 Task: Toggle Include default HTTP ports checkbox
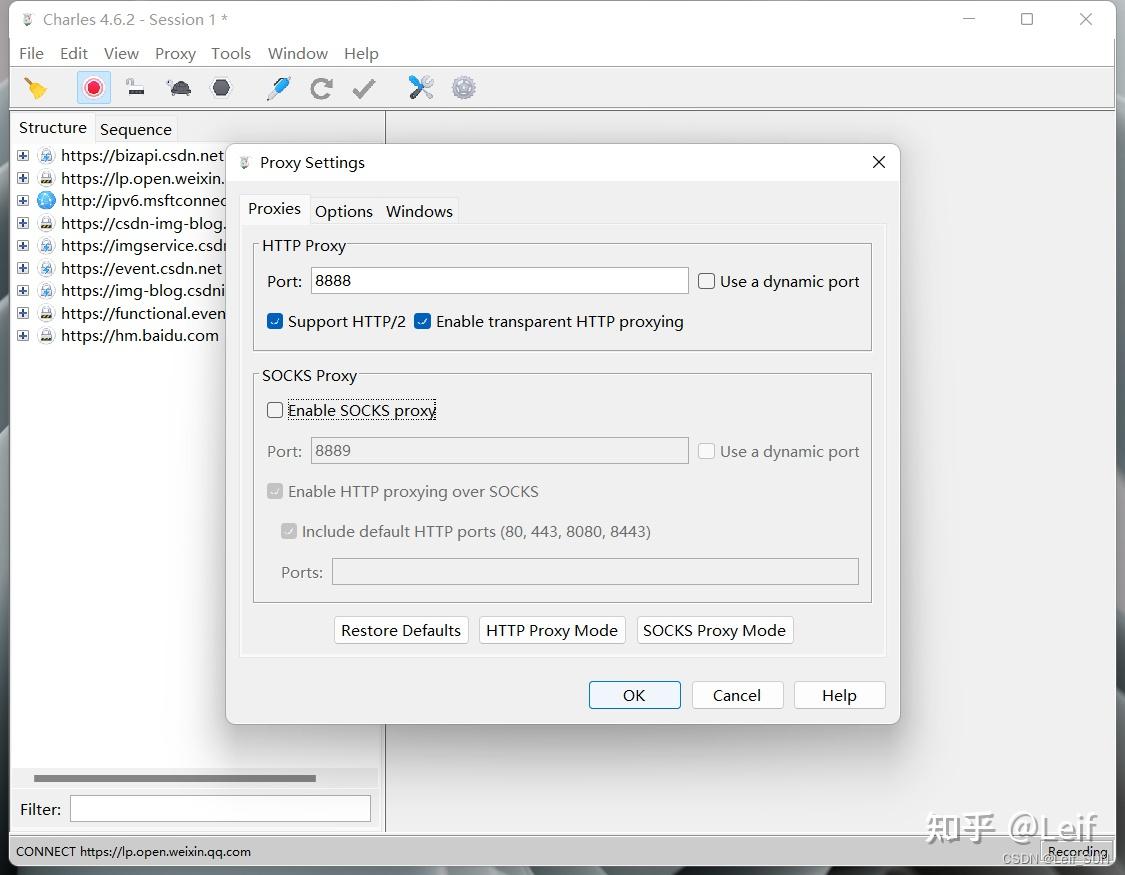[x=288, y=531]
